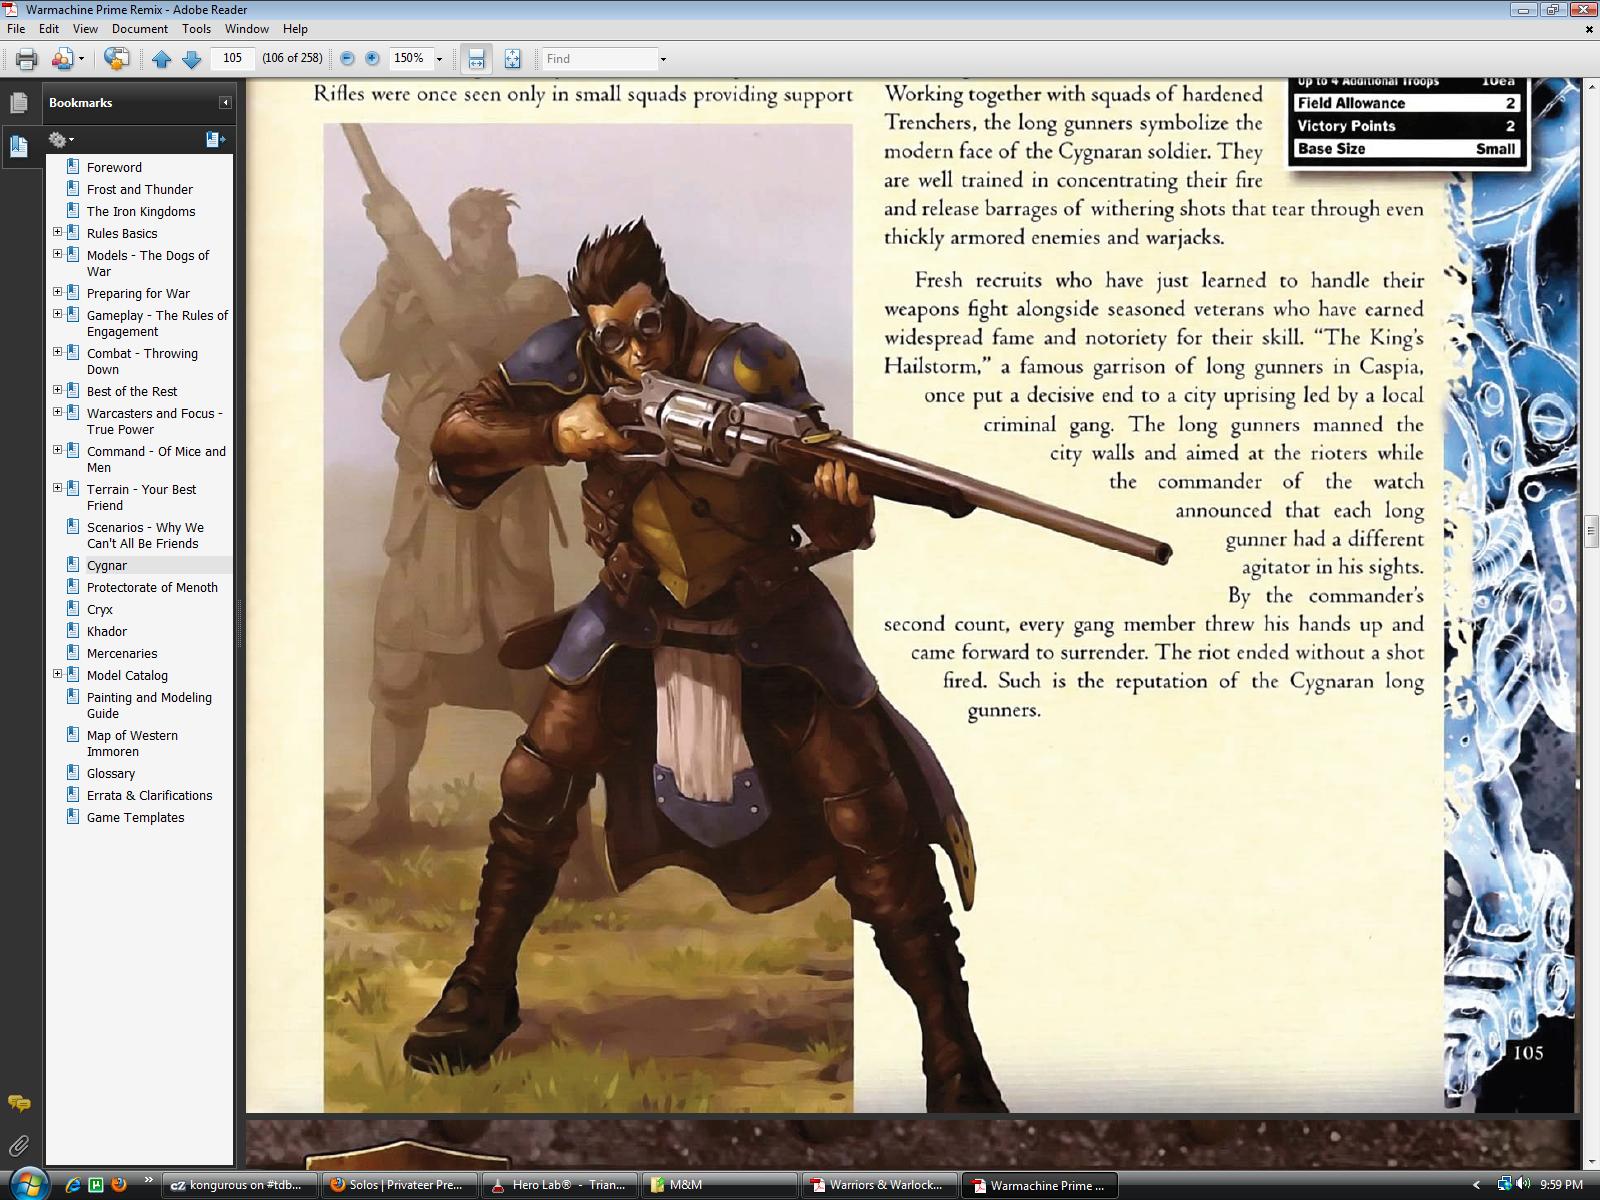Expand the Terrain - Your Best Friend bookmark
This screenshot has width=1600, height=1200.
(x=57, y=488)
